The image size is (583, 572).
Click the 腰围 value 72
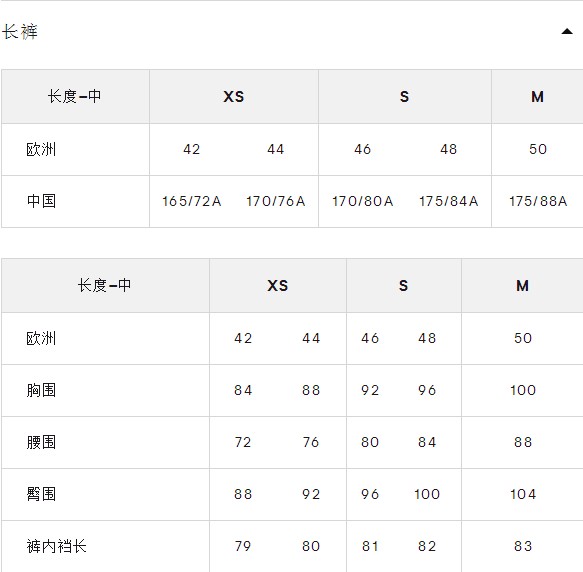click(243, 442)
